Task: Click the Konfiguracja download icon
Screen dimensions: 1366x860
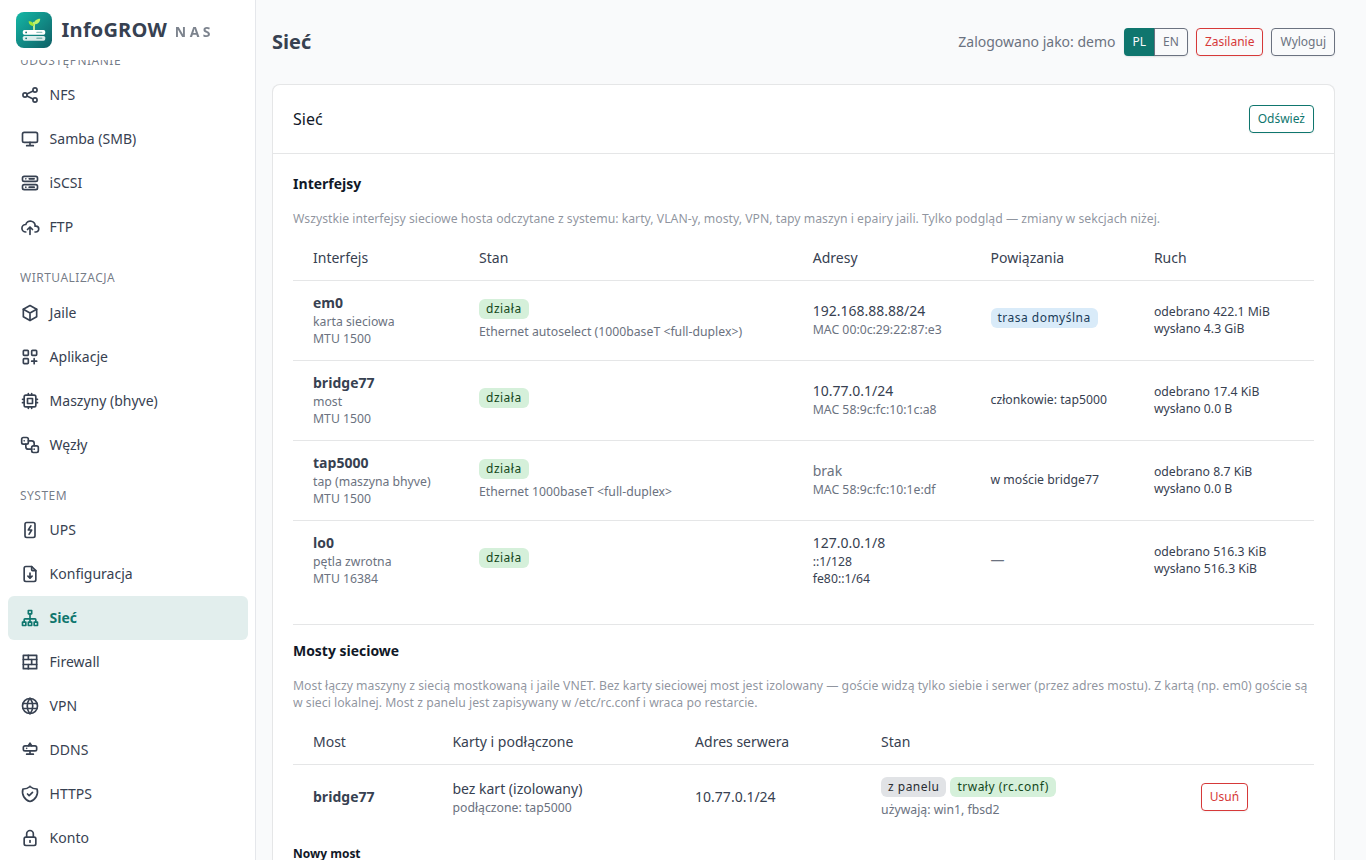Action: [30, 574]
